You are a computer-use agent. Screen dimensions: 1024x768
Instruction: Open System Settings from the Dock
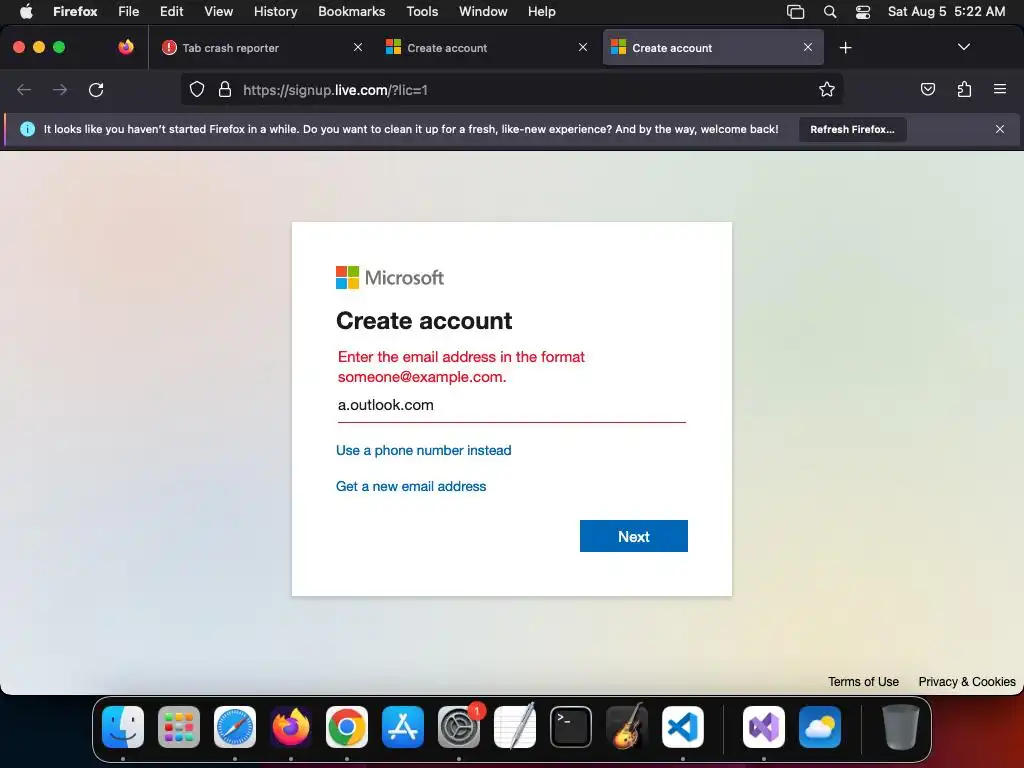(x=459, y=727)
